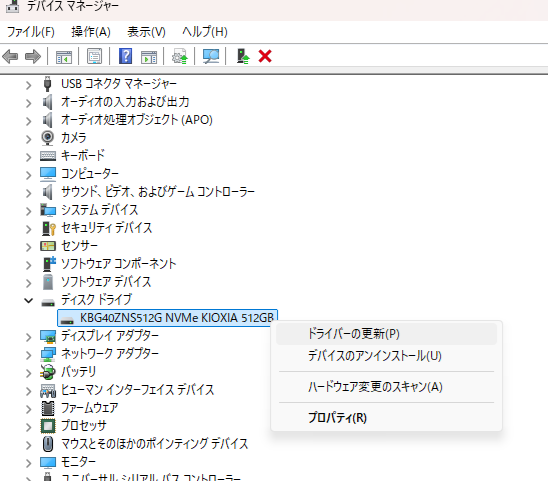
Task: Click the blue Help question-mark icon
Action: [x=125, y=56]
